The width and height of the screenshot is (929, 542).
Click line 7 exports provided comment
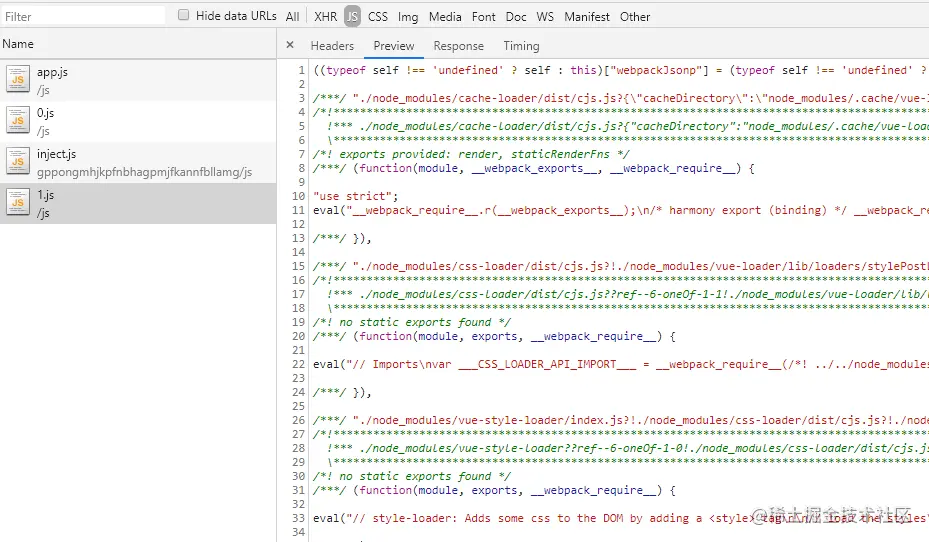click(471, 154)
